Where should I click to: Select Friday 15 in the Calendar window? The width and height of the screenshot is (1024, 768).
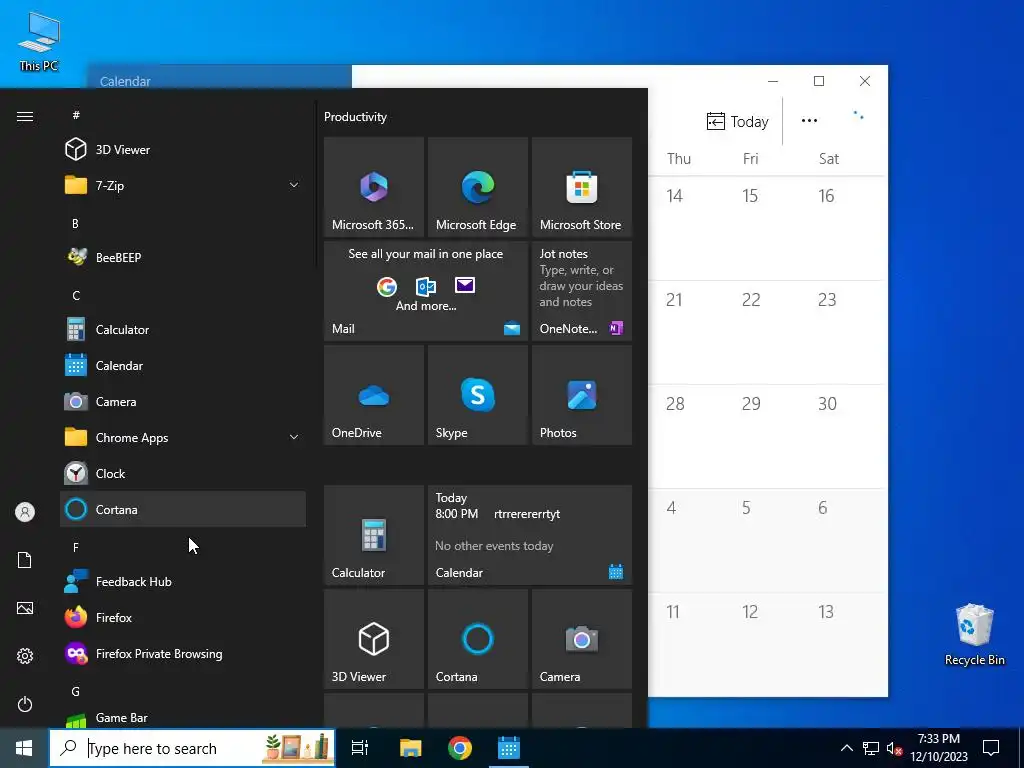click(769, 228)
